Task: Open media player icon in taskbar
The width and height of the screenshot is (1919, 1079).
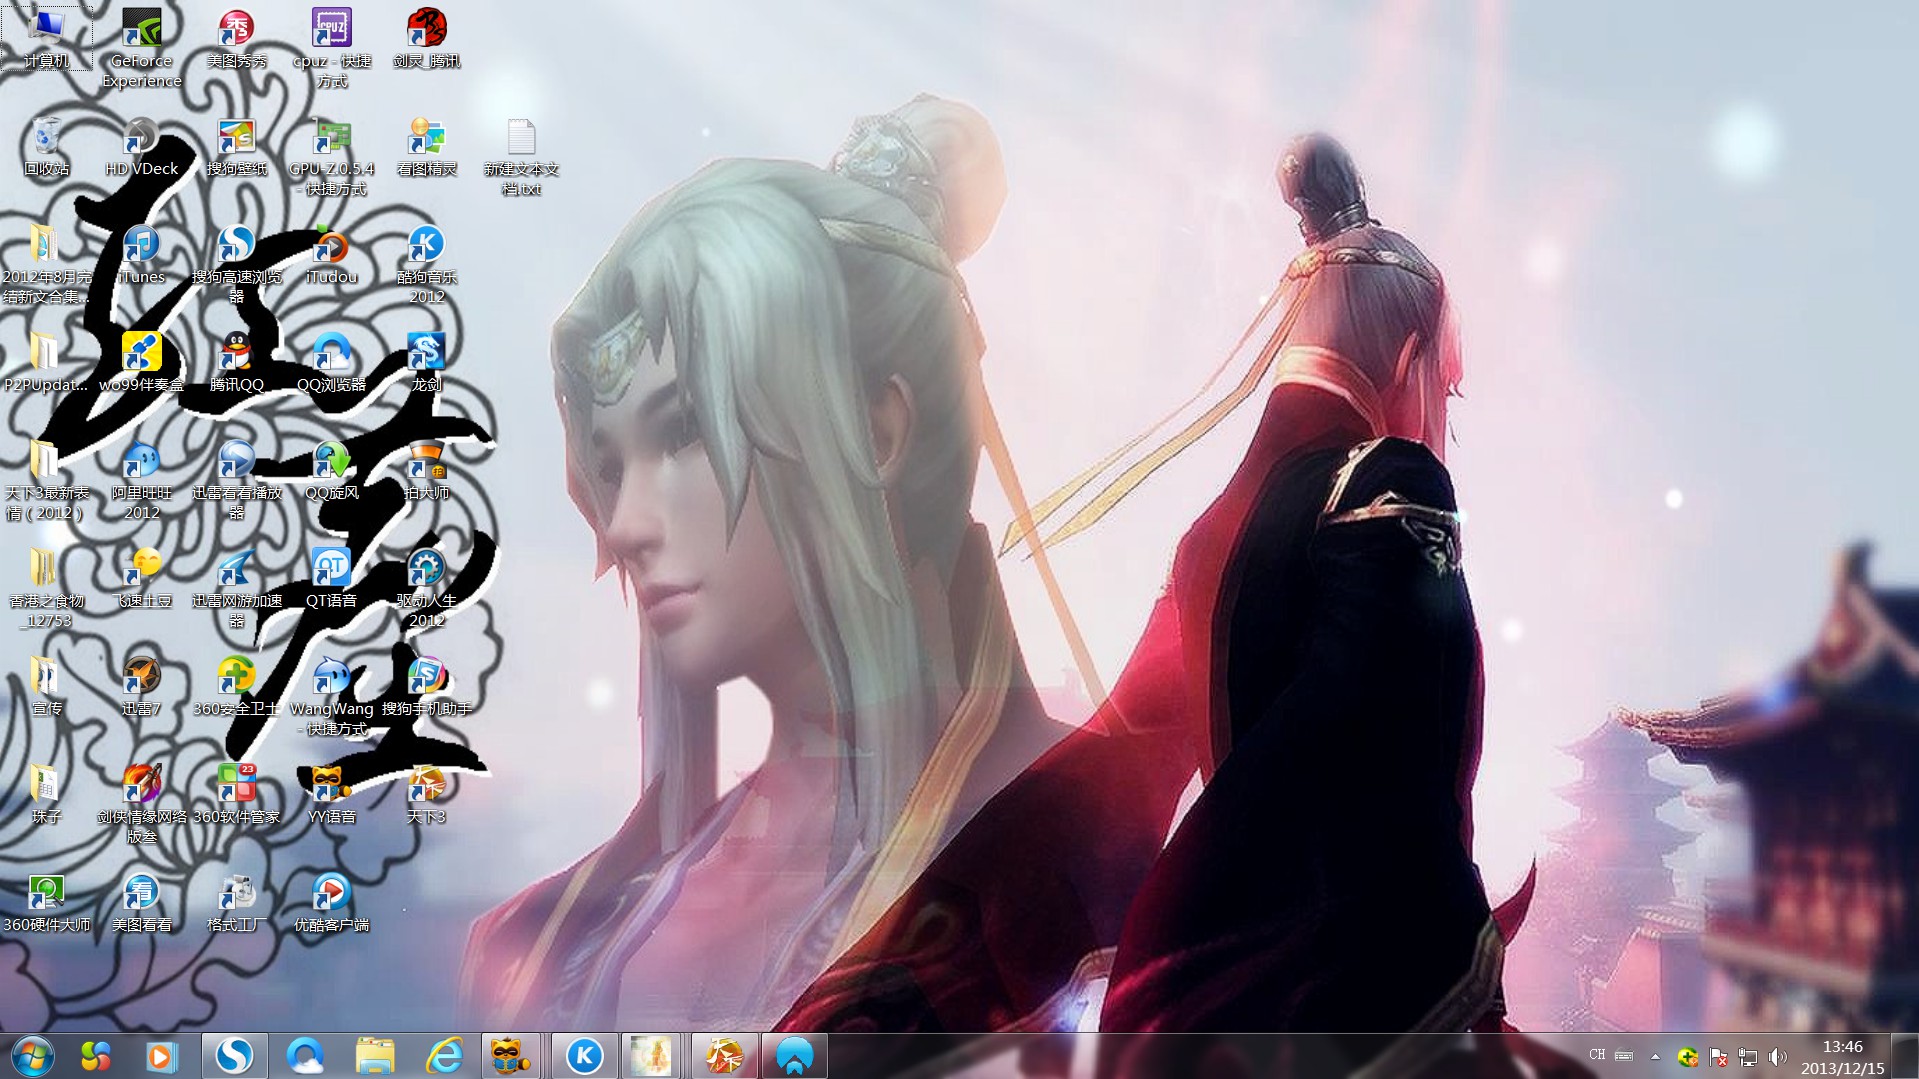Action: pos(161,1056)
